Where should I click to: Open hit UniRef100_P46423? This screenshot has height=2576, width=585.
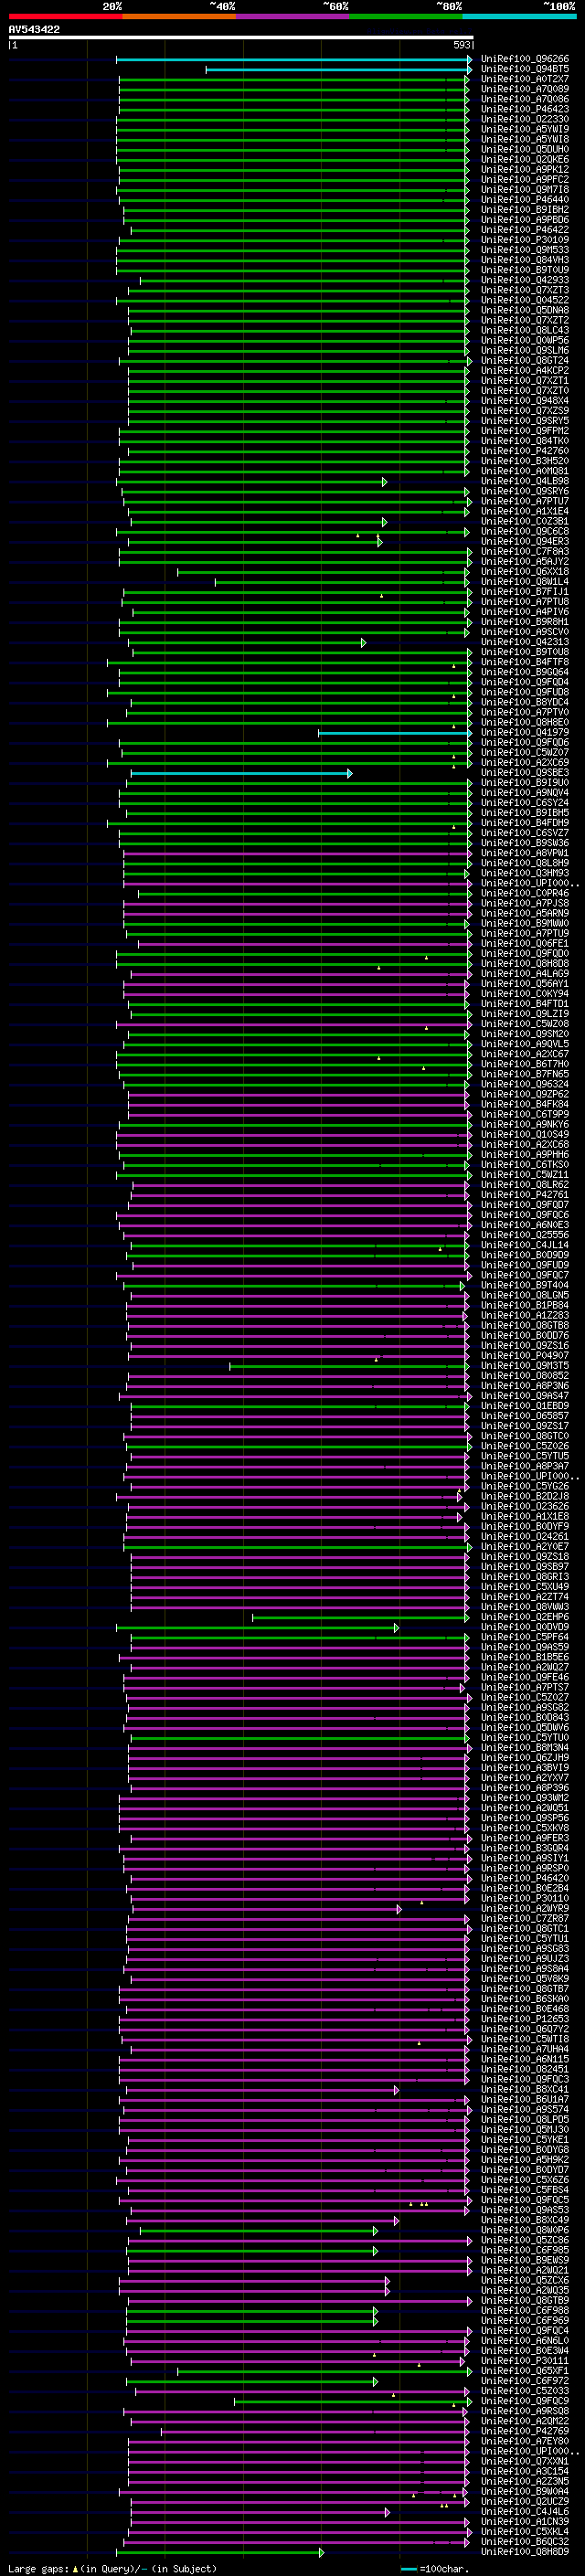[524, 109]
